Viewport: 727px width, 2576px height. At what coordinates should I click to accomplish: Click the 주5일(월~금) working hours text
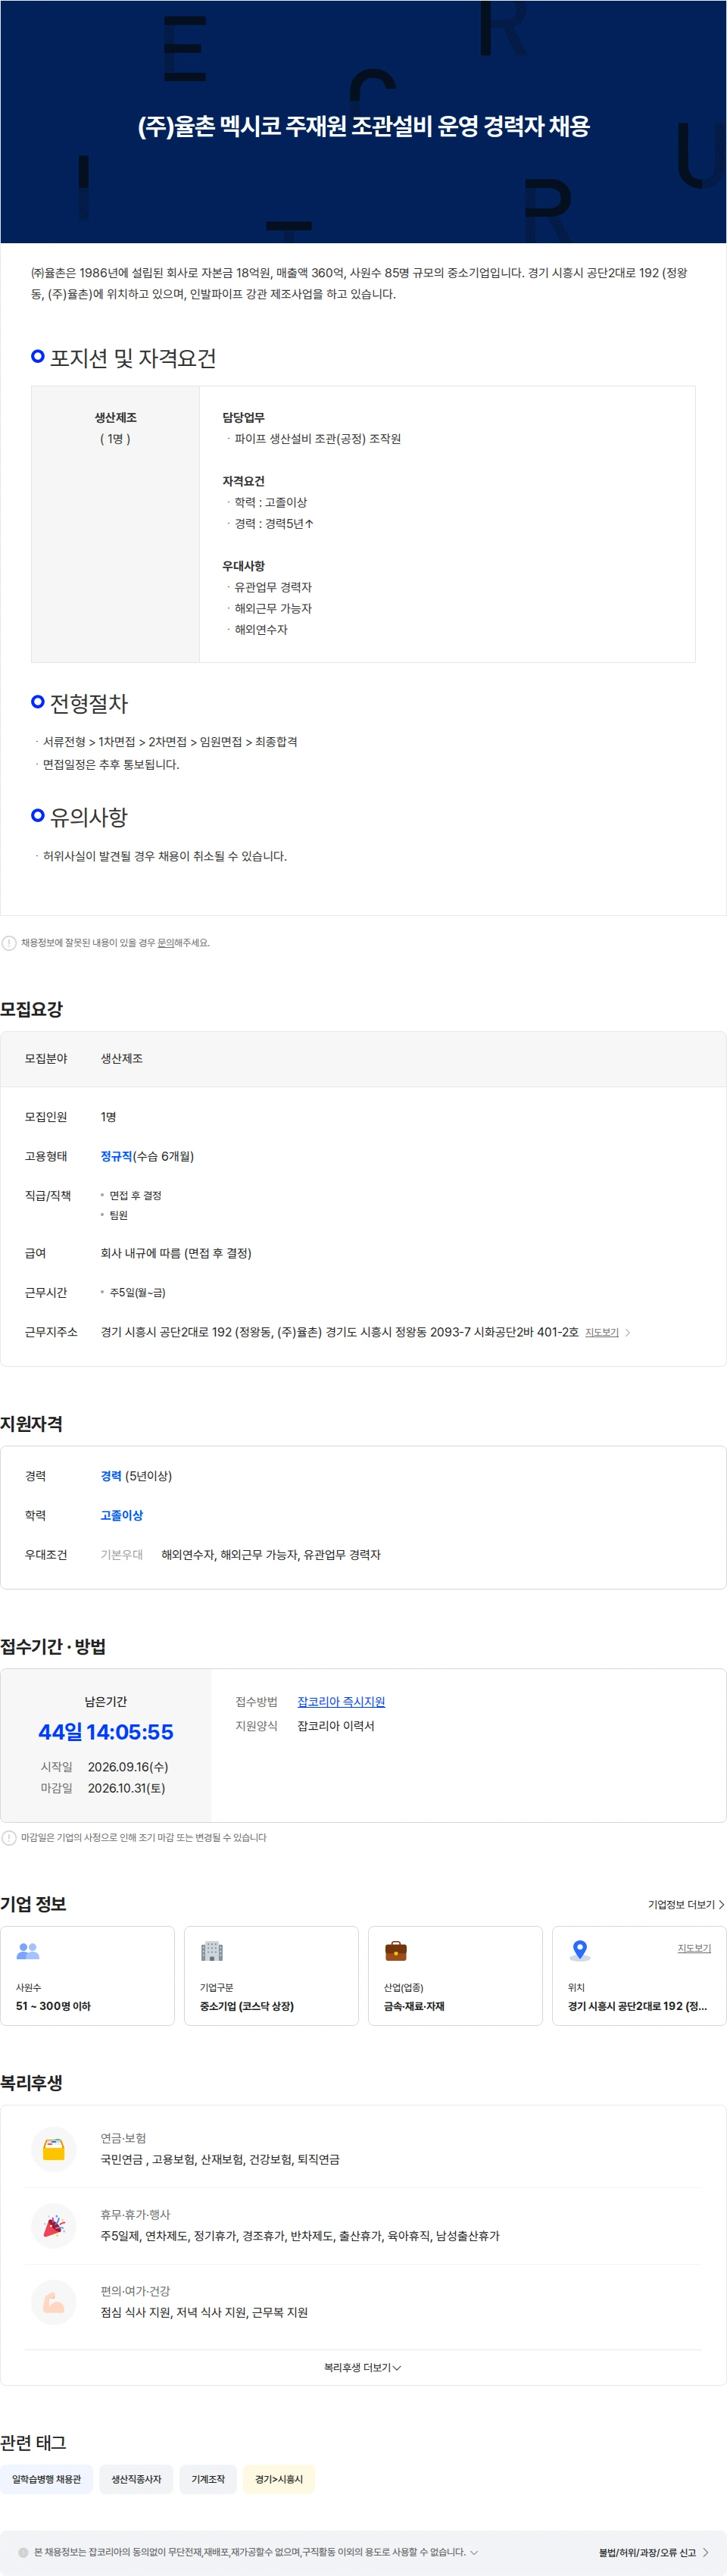point(137,1292)
